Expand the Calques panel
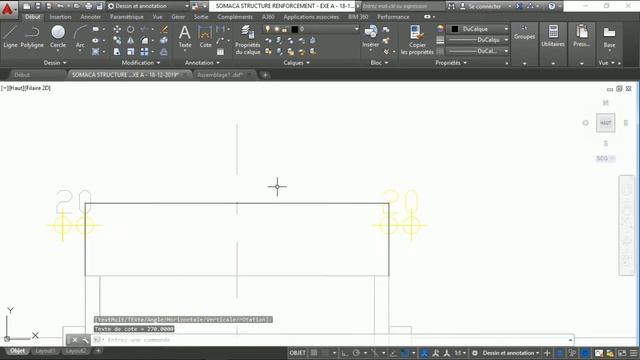This screenshot has width=640, height=360. pyautogui.click(x=296, y=62)
